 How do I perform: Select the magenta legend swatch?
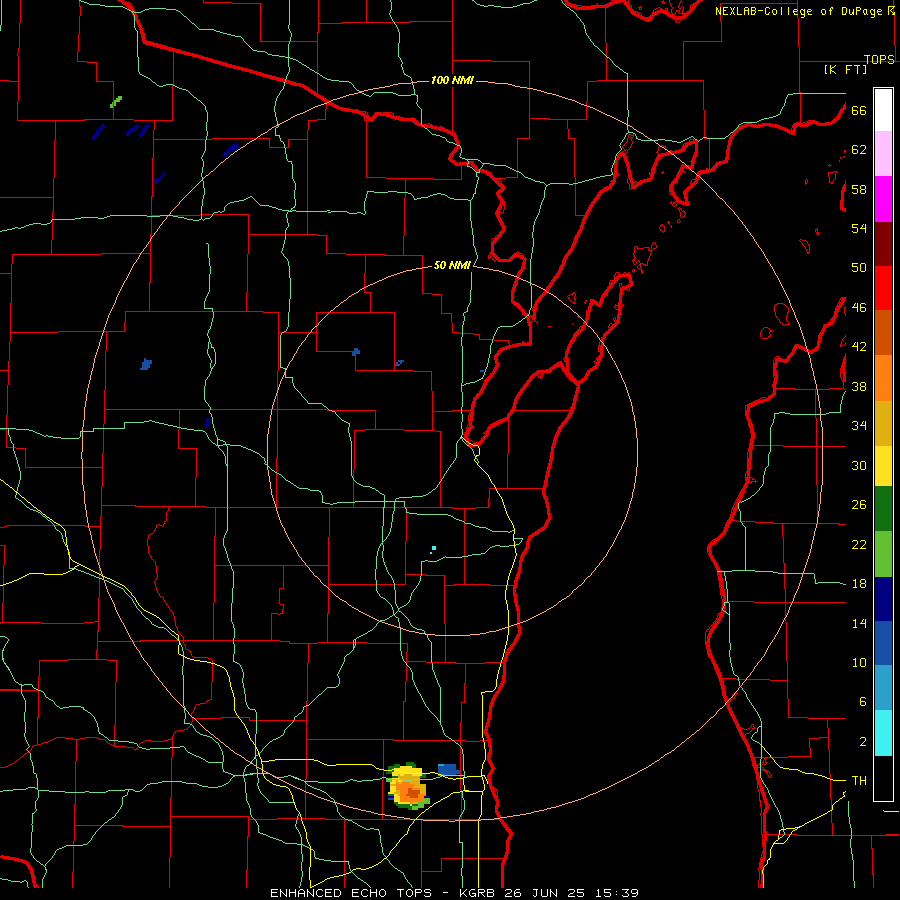[x=883, y=199]
